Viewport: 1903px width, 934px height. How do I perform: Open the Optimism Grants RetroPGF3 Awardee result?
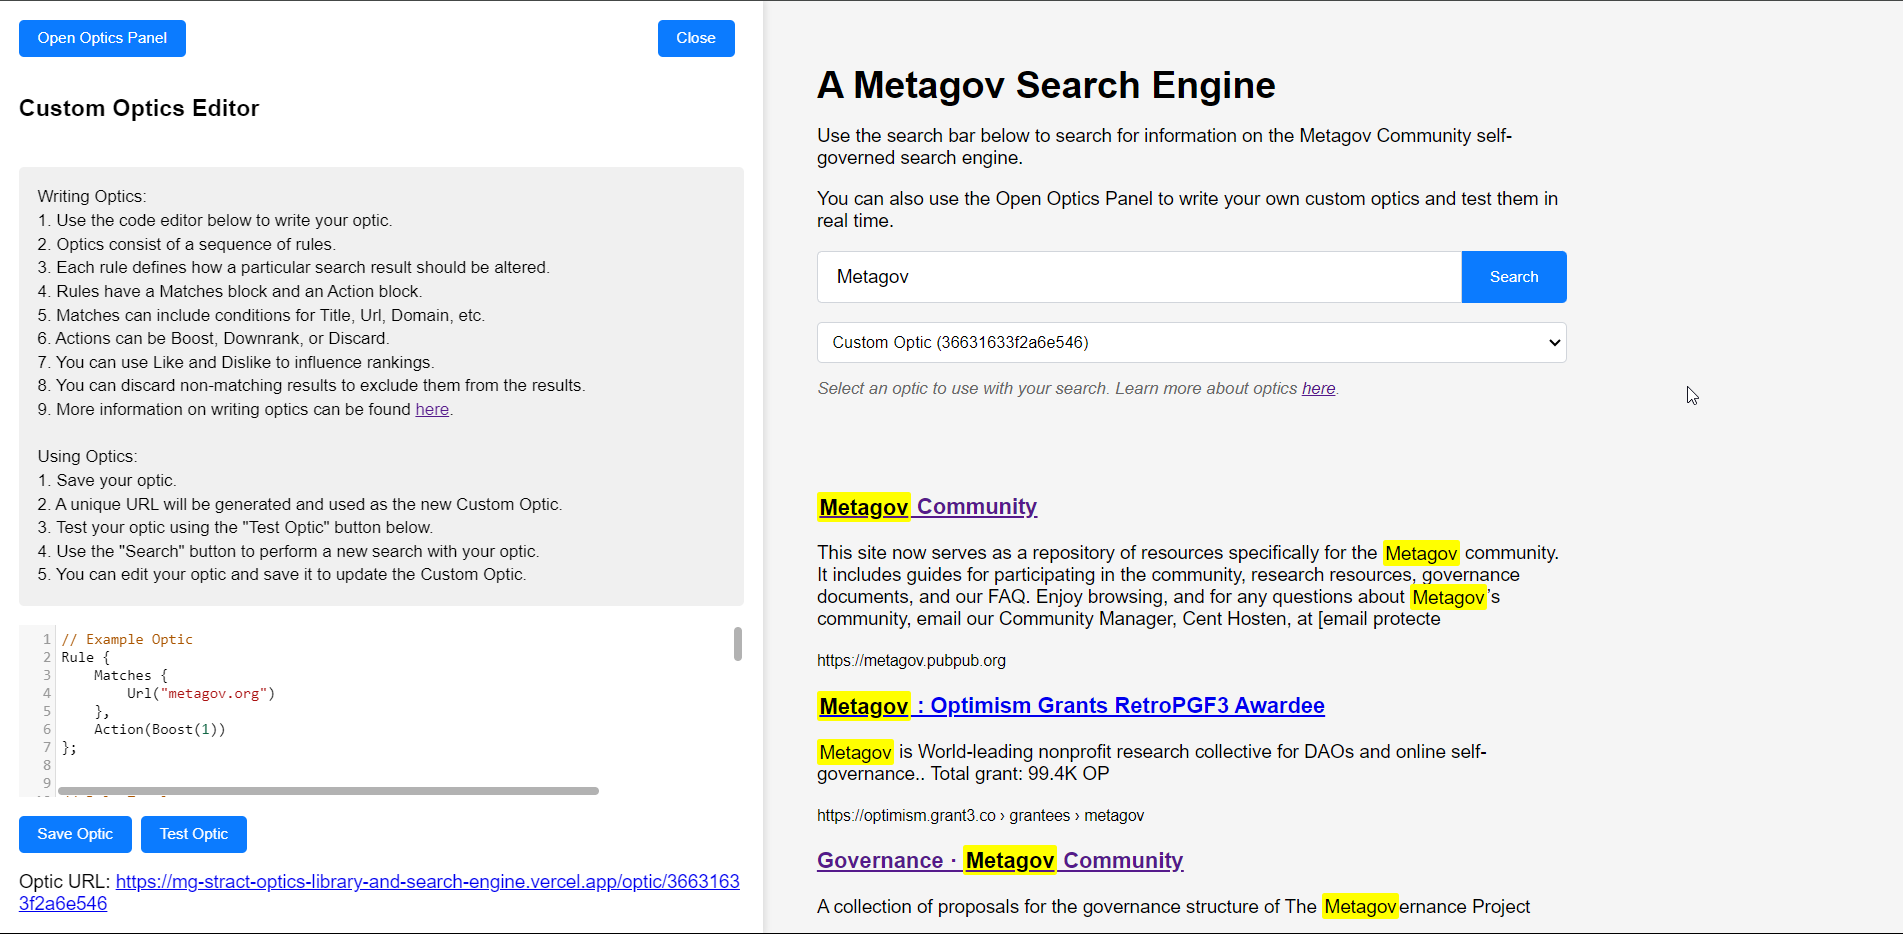tap(1071, 705)
